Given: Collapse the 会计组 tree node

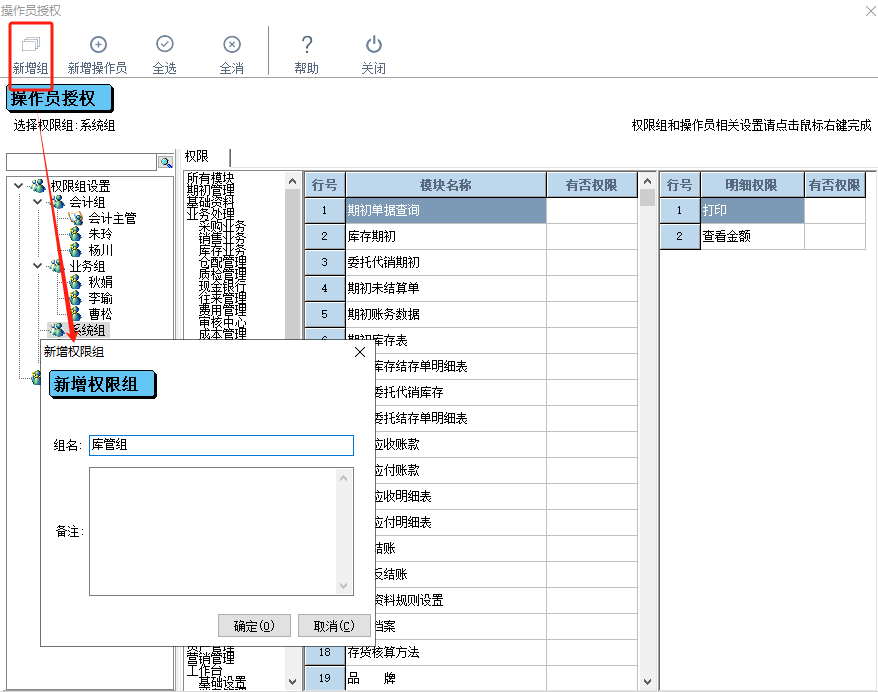Looking at the screenshot, I should tap(38, 202).
